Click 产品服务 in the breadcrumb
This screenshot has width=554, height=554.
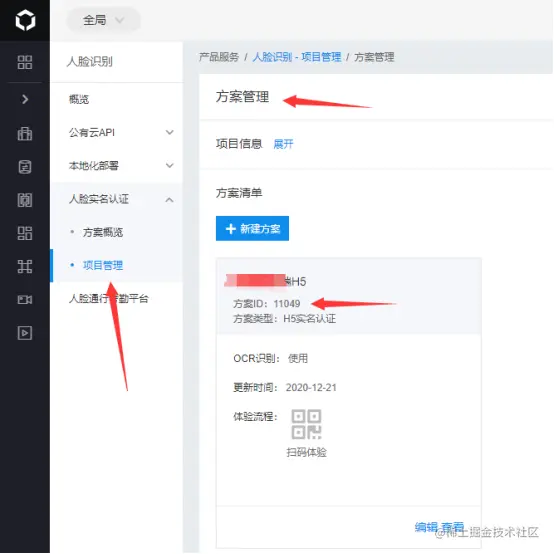point(219,57)
